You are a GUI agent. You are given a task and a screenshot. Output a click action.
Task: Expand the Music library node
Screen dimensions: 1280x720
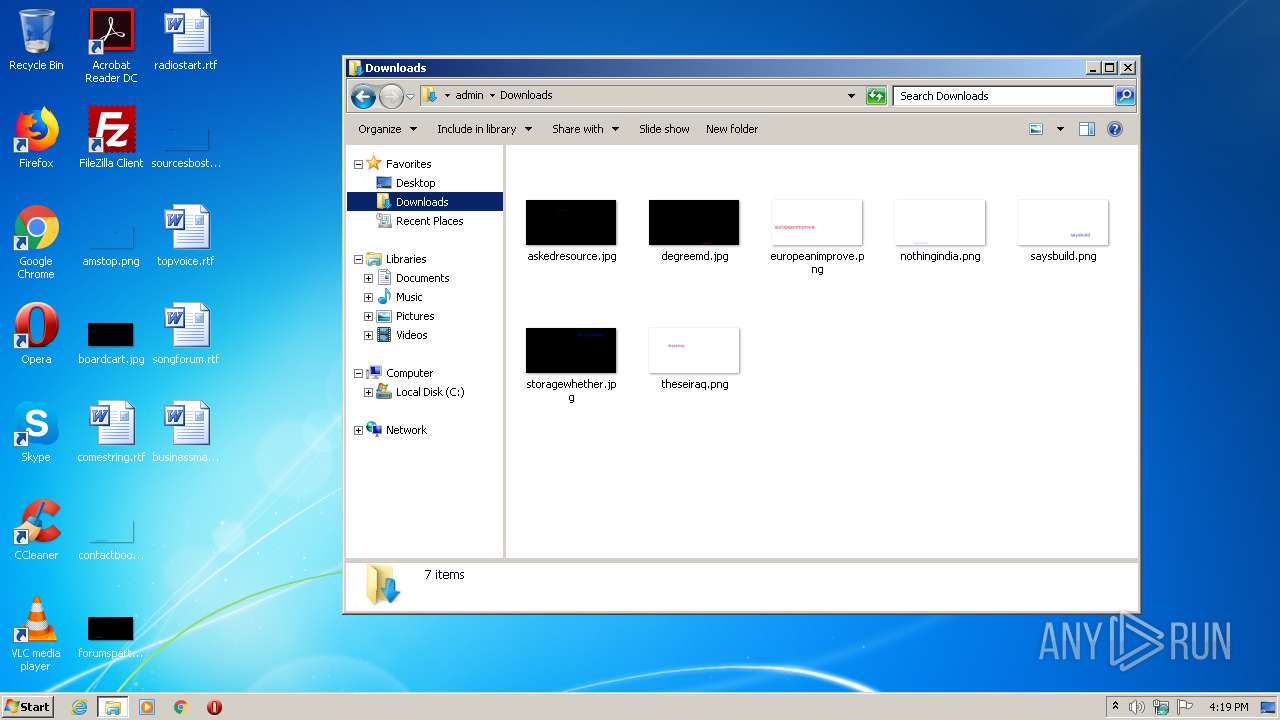click(368, 297)
